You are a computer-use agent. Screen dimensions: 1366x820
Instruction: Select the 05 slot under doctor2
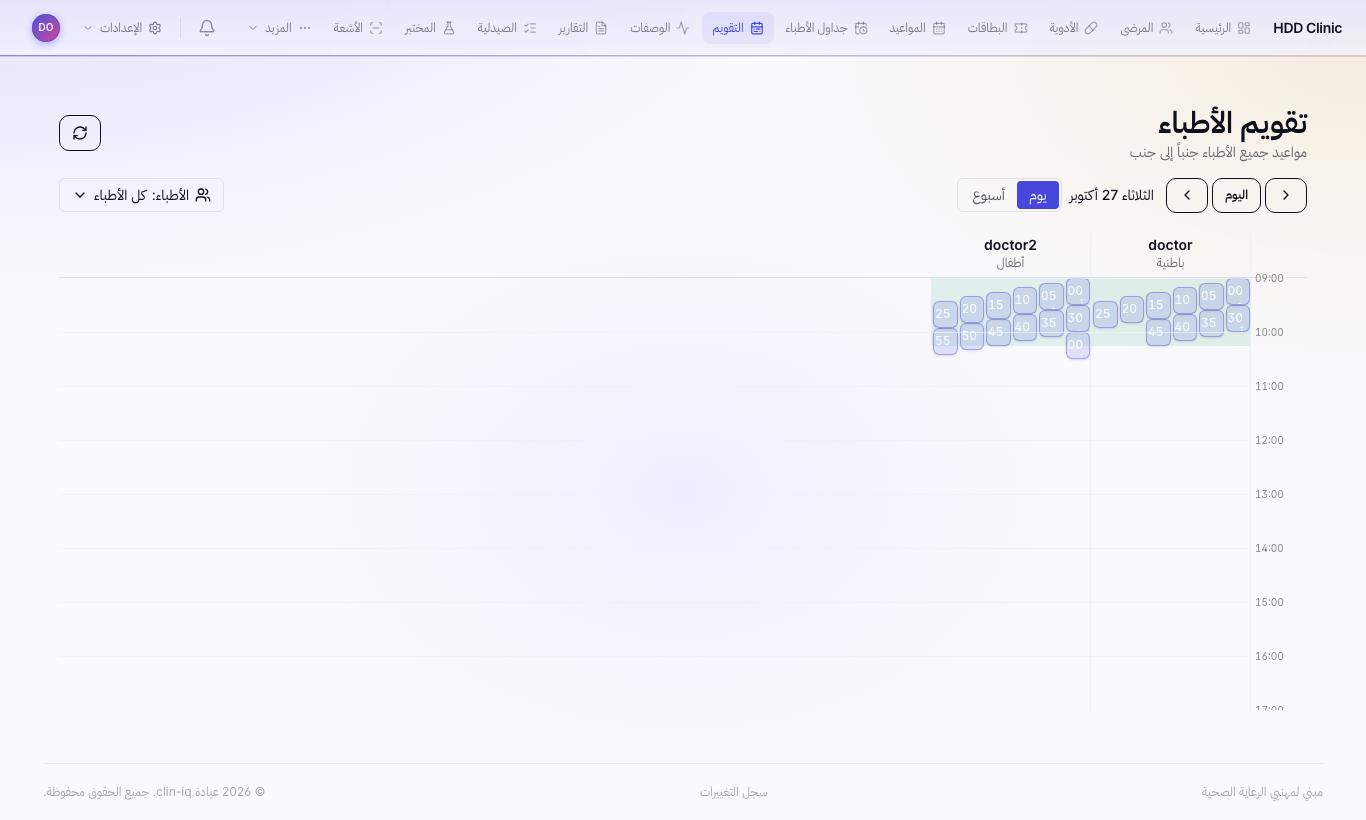[1050, 296]
